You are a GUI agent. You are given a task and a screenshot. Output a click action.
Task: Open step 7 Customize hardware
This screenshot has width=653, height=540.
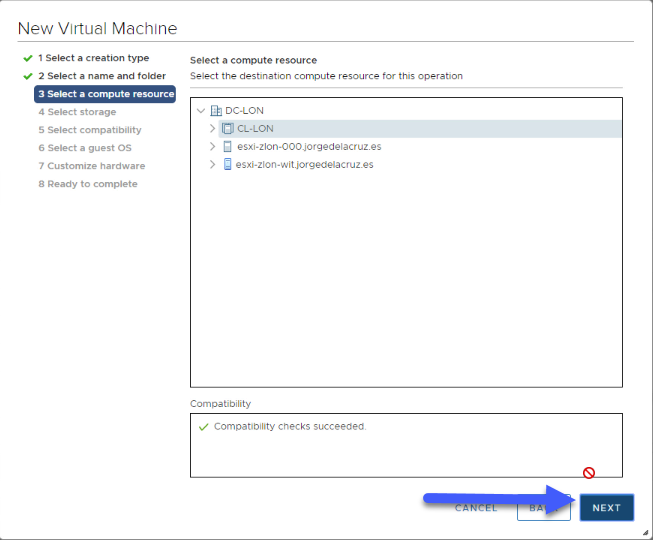pos(92,166)
